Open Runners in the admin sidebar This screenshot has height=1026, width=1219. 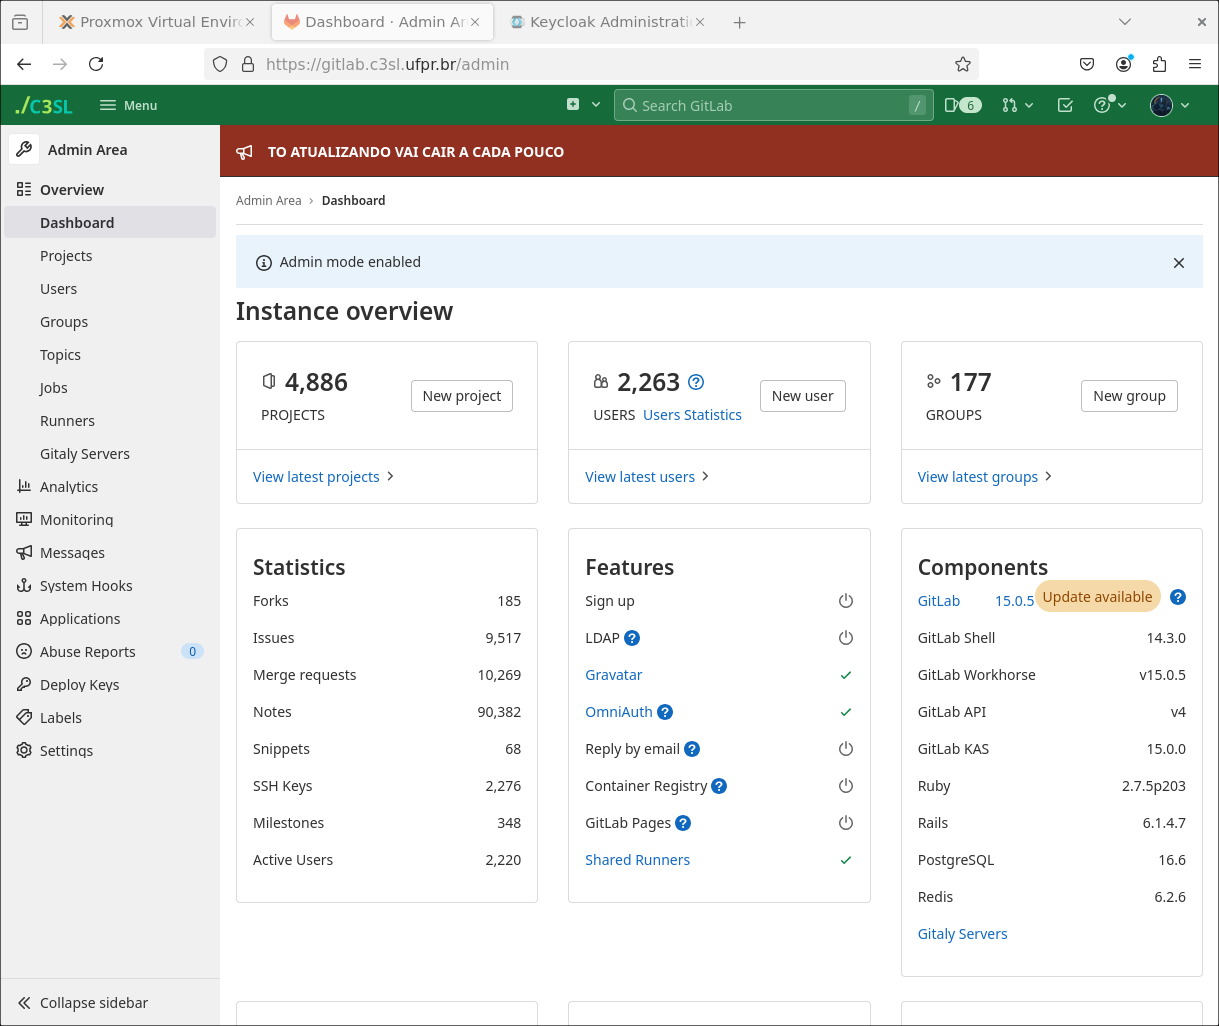pyautogui.click(x=67, y=421)
